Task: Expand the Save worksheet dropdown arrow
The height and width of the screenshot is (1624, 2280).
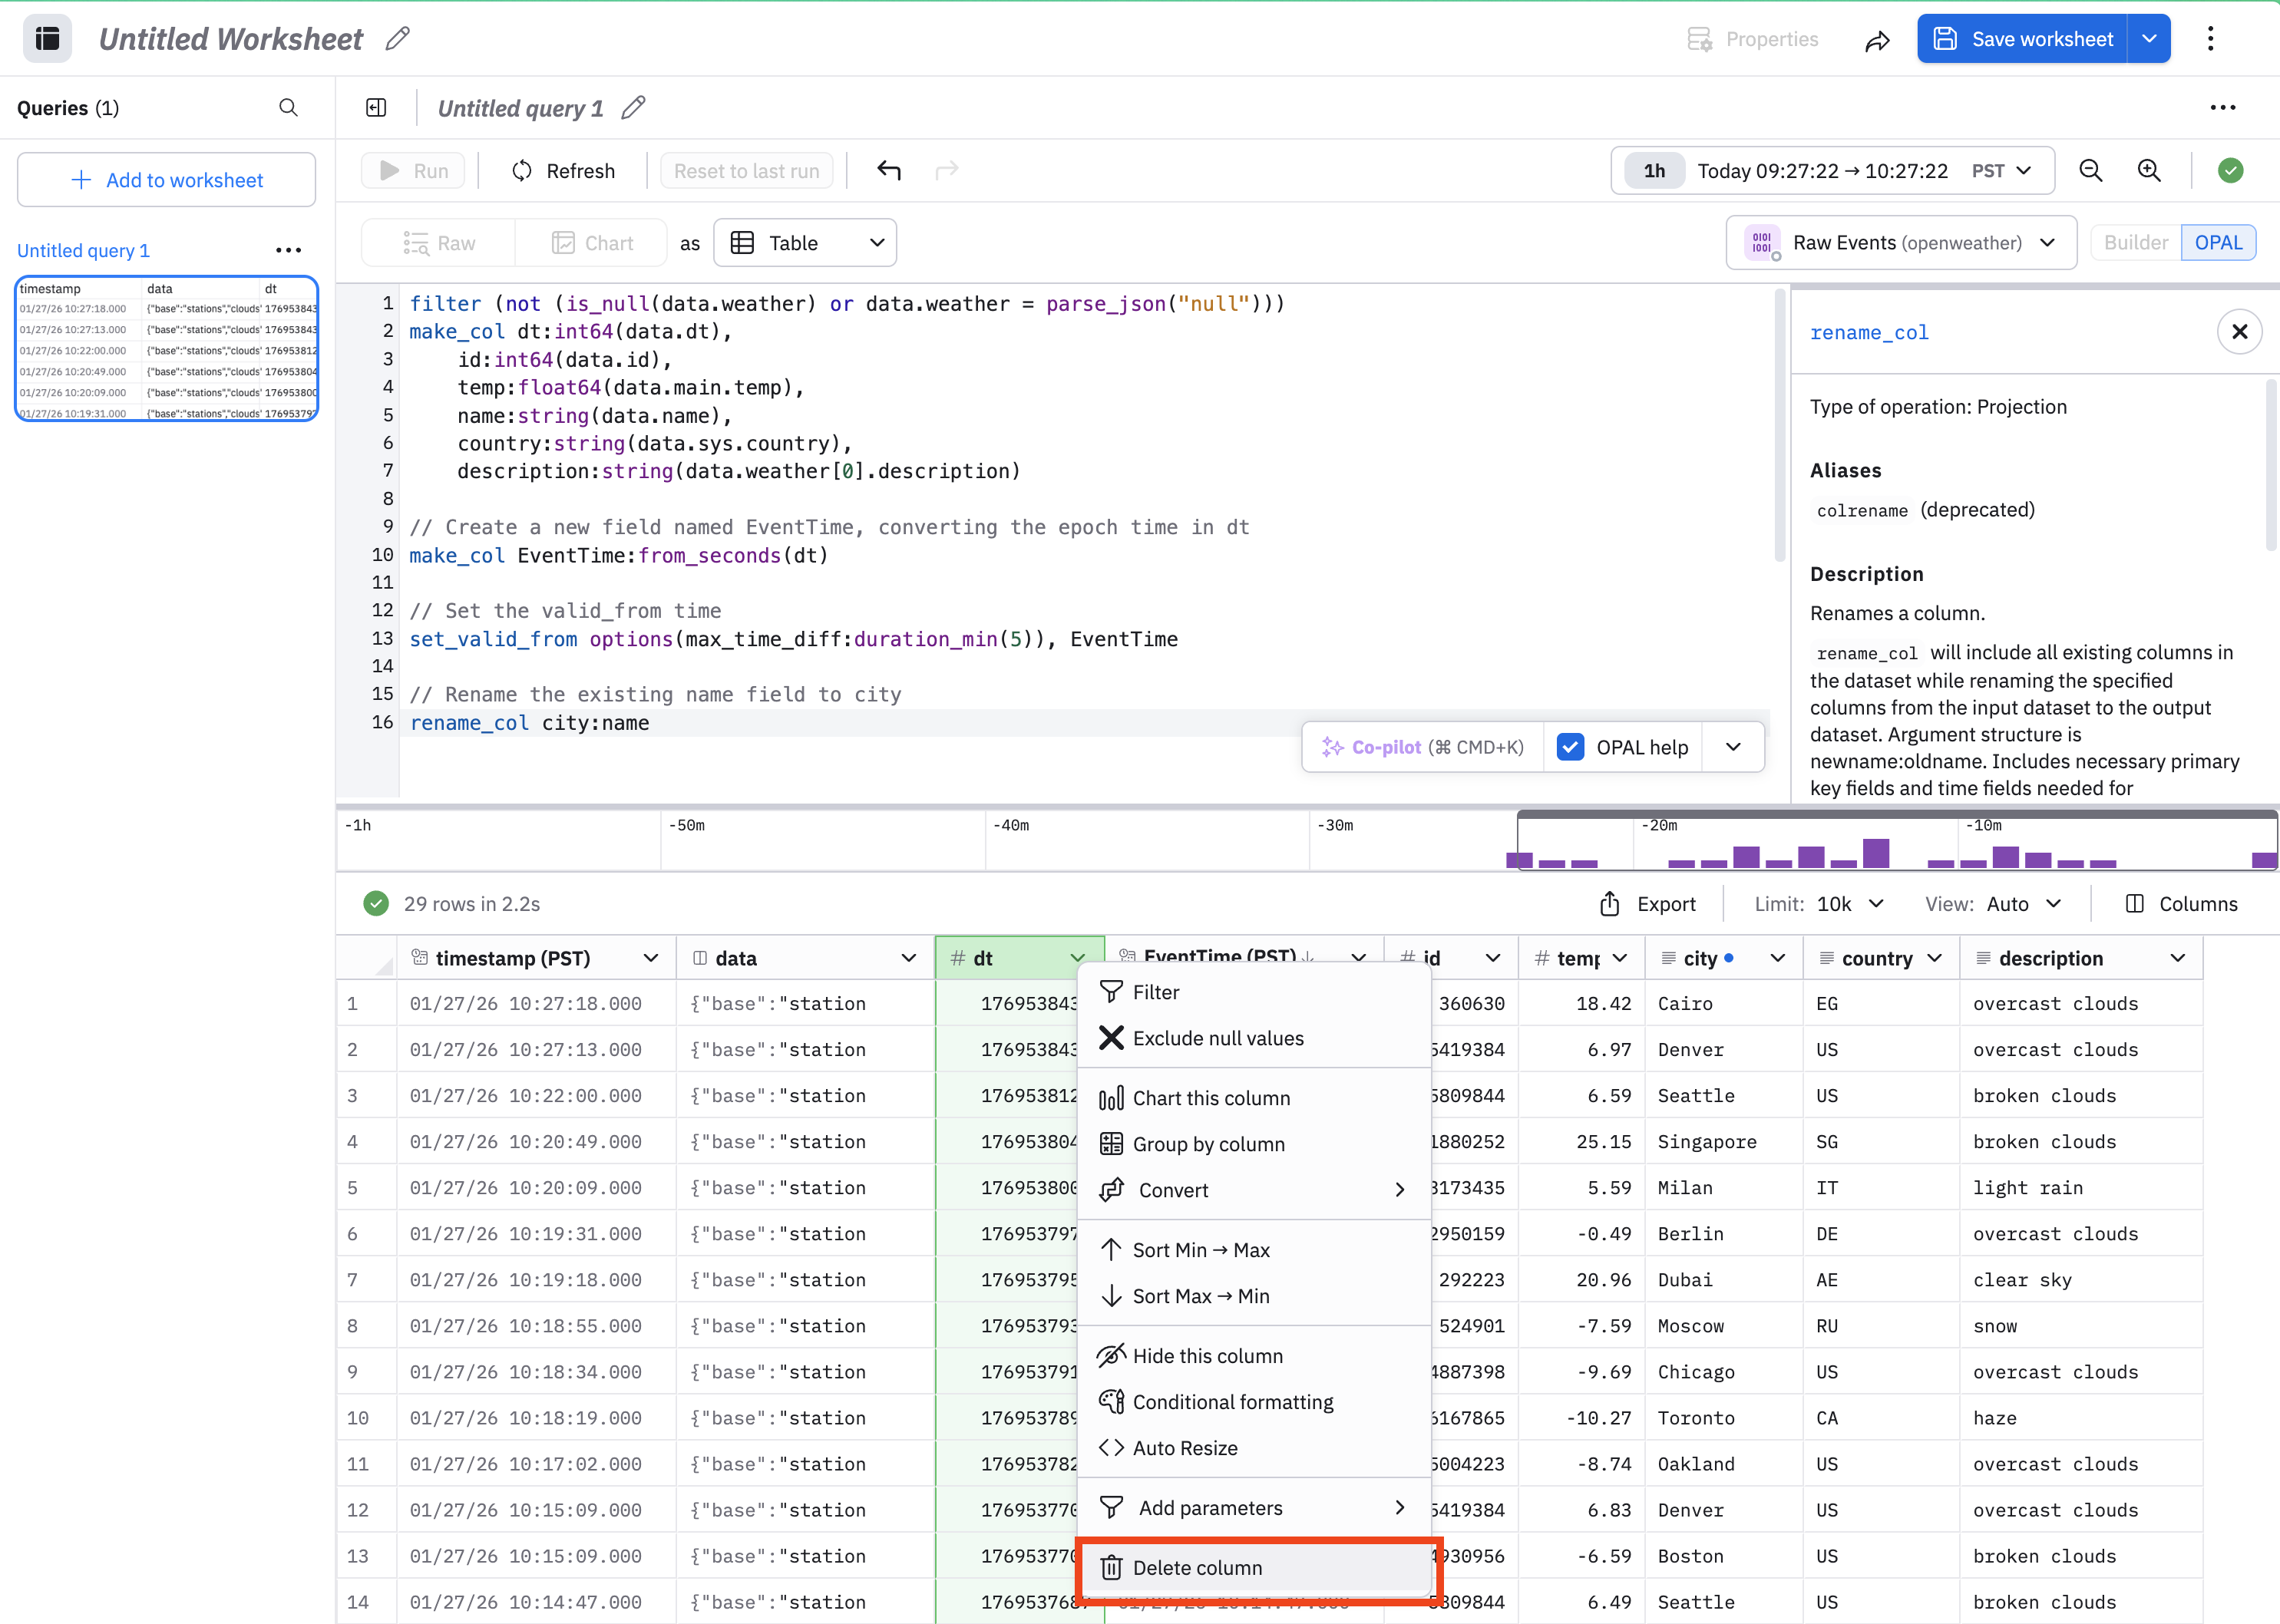Action: click(x=2149, y=39)
